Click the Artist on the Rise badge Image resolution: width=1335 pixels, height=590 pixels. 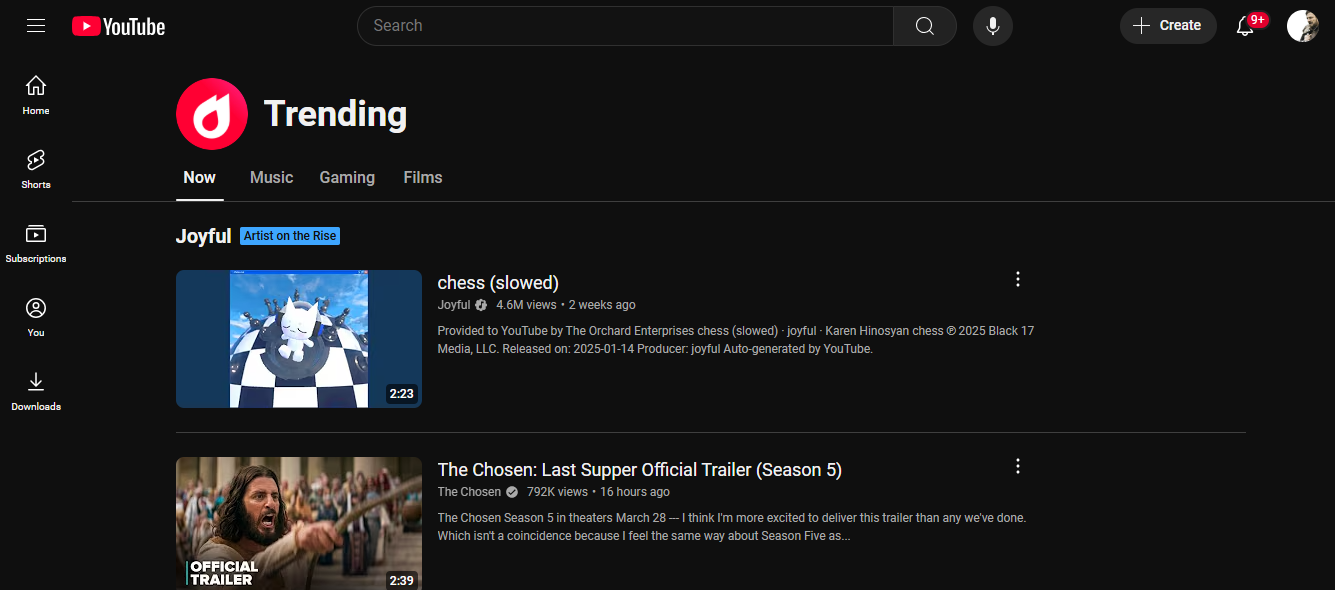click(290, 236)
